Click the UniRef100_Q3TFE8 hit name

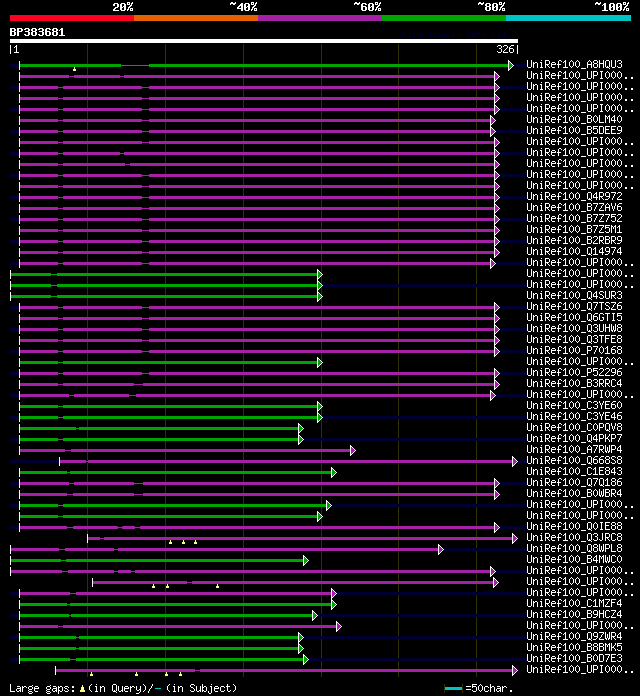[574, 339]
